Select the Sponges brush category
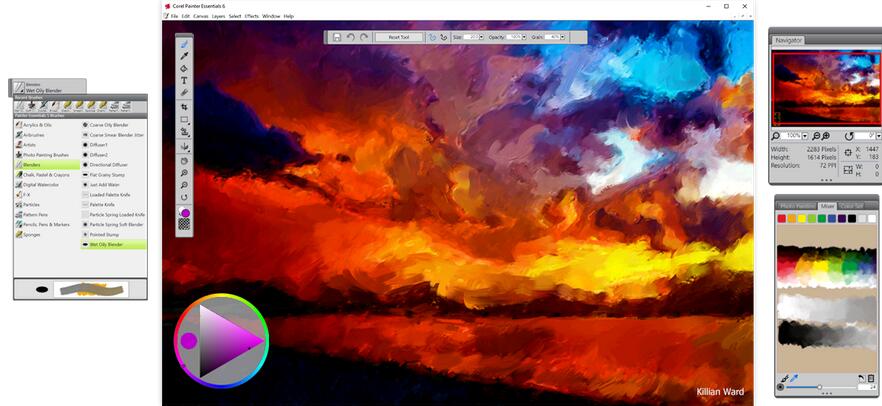This screenshot has width=882, height=406. (x=47, y=234)
